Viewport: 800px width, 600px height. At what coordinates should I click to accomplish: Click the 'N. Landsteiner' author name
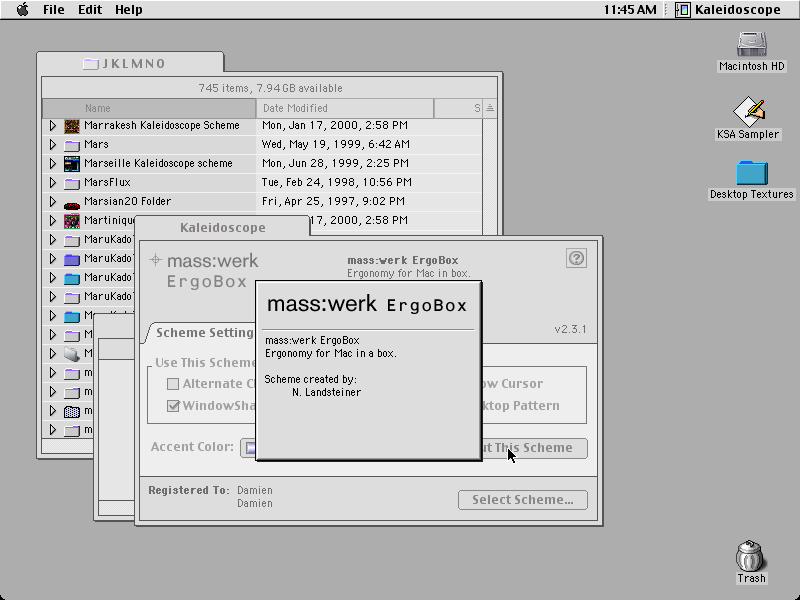(327, 392)
